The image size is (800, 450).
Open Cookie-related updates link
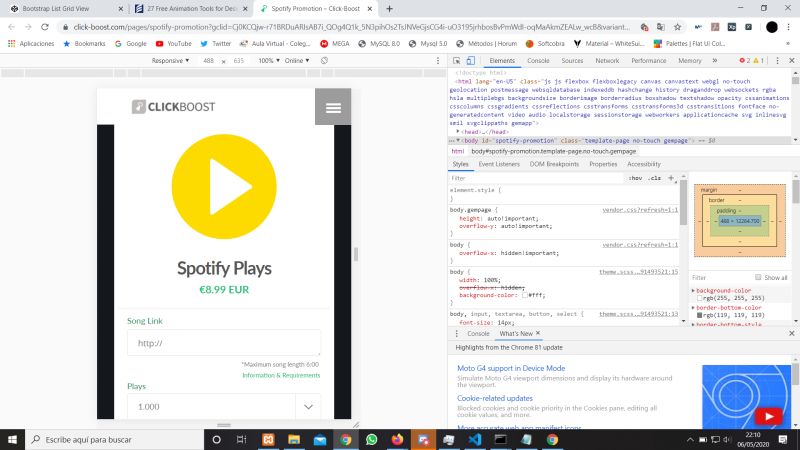(x=494, y=398)
